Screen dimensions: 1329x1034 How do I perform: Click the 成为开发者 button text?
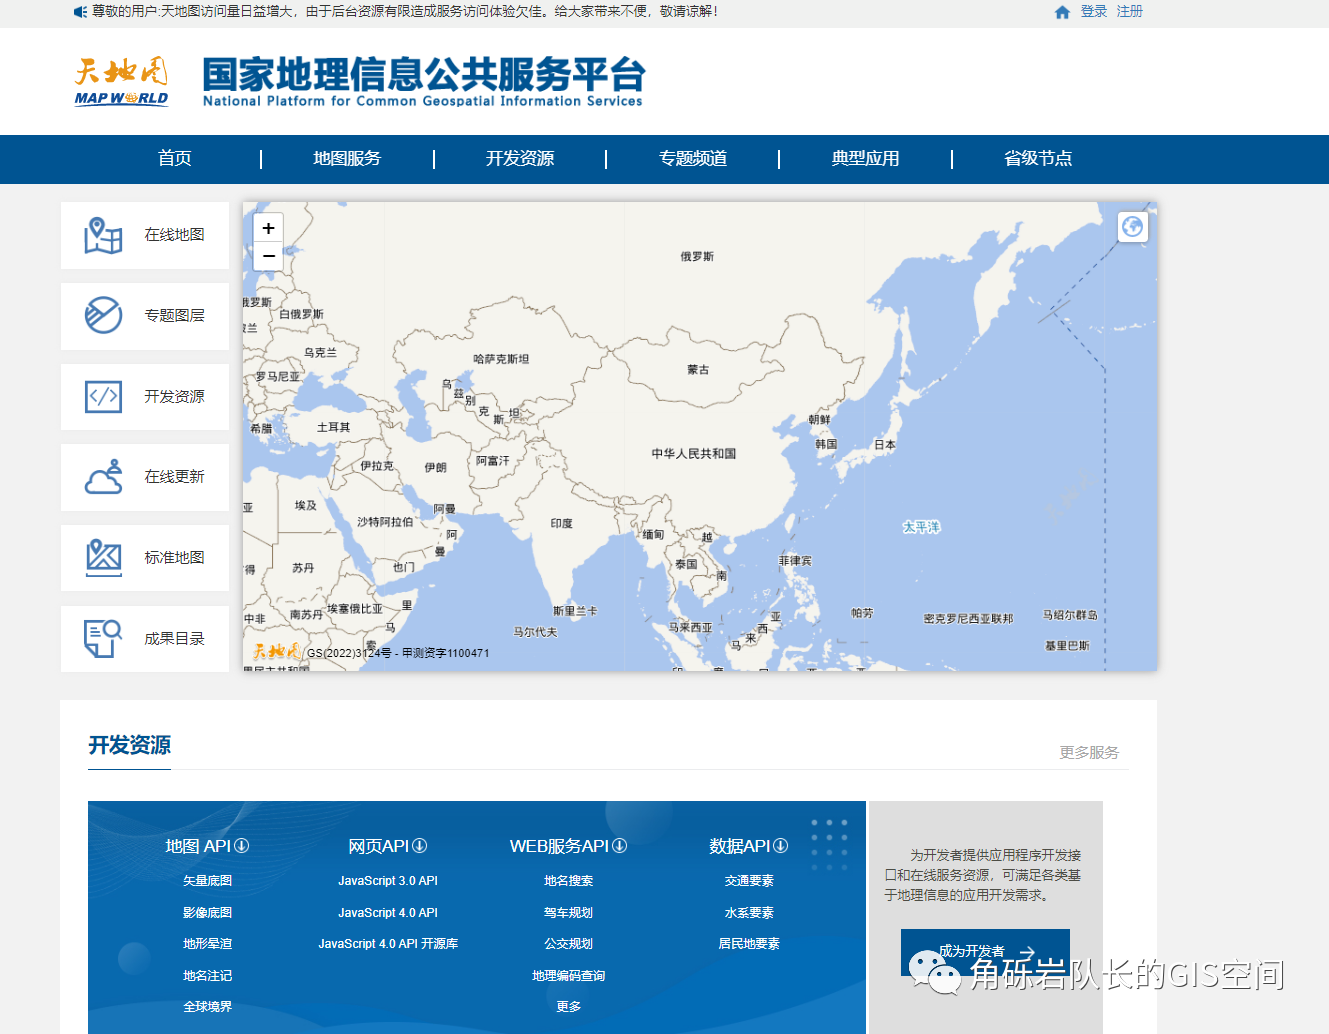point(971,952)
